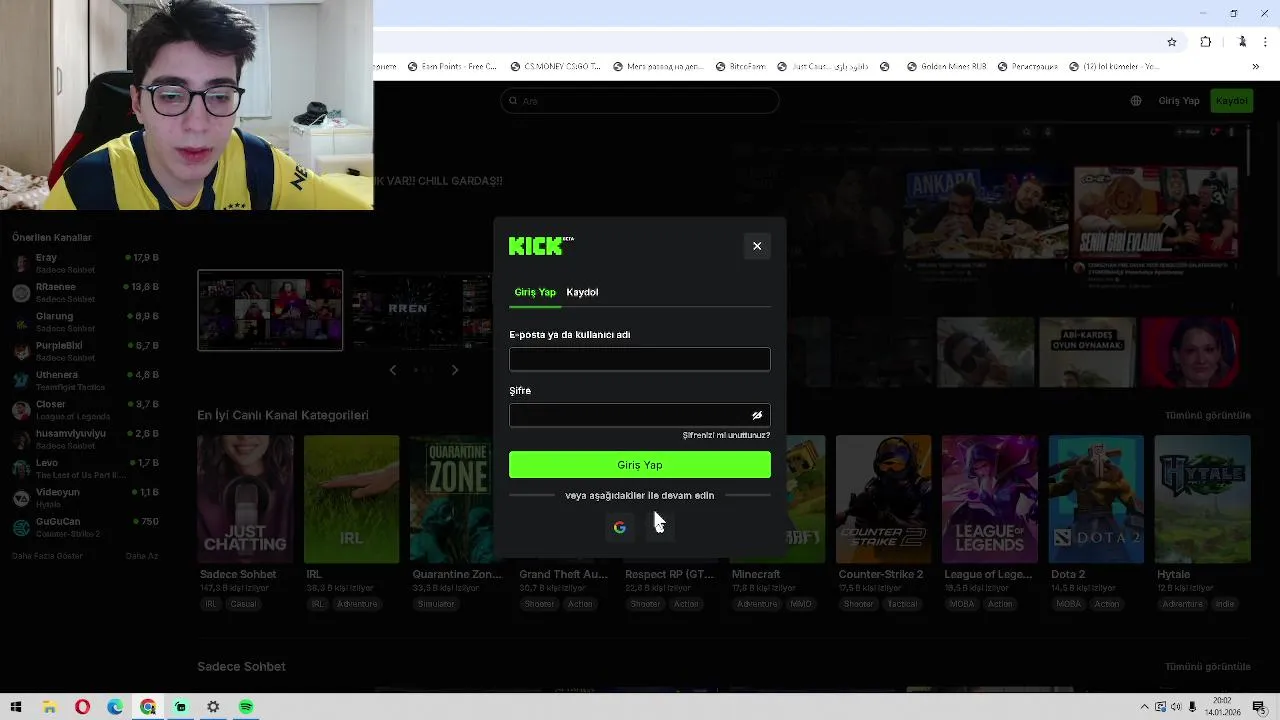This screenshot has height=720, width=1280.
Task: Click GuGuCan avatar in sidebar
Action: coord(21,527)
